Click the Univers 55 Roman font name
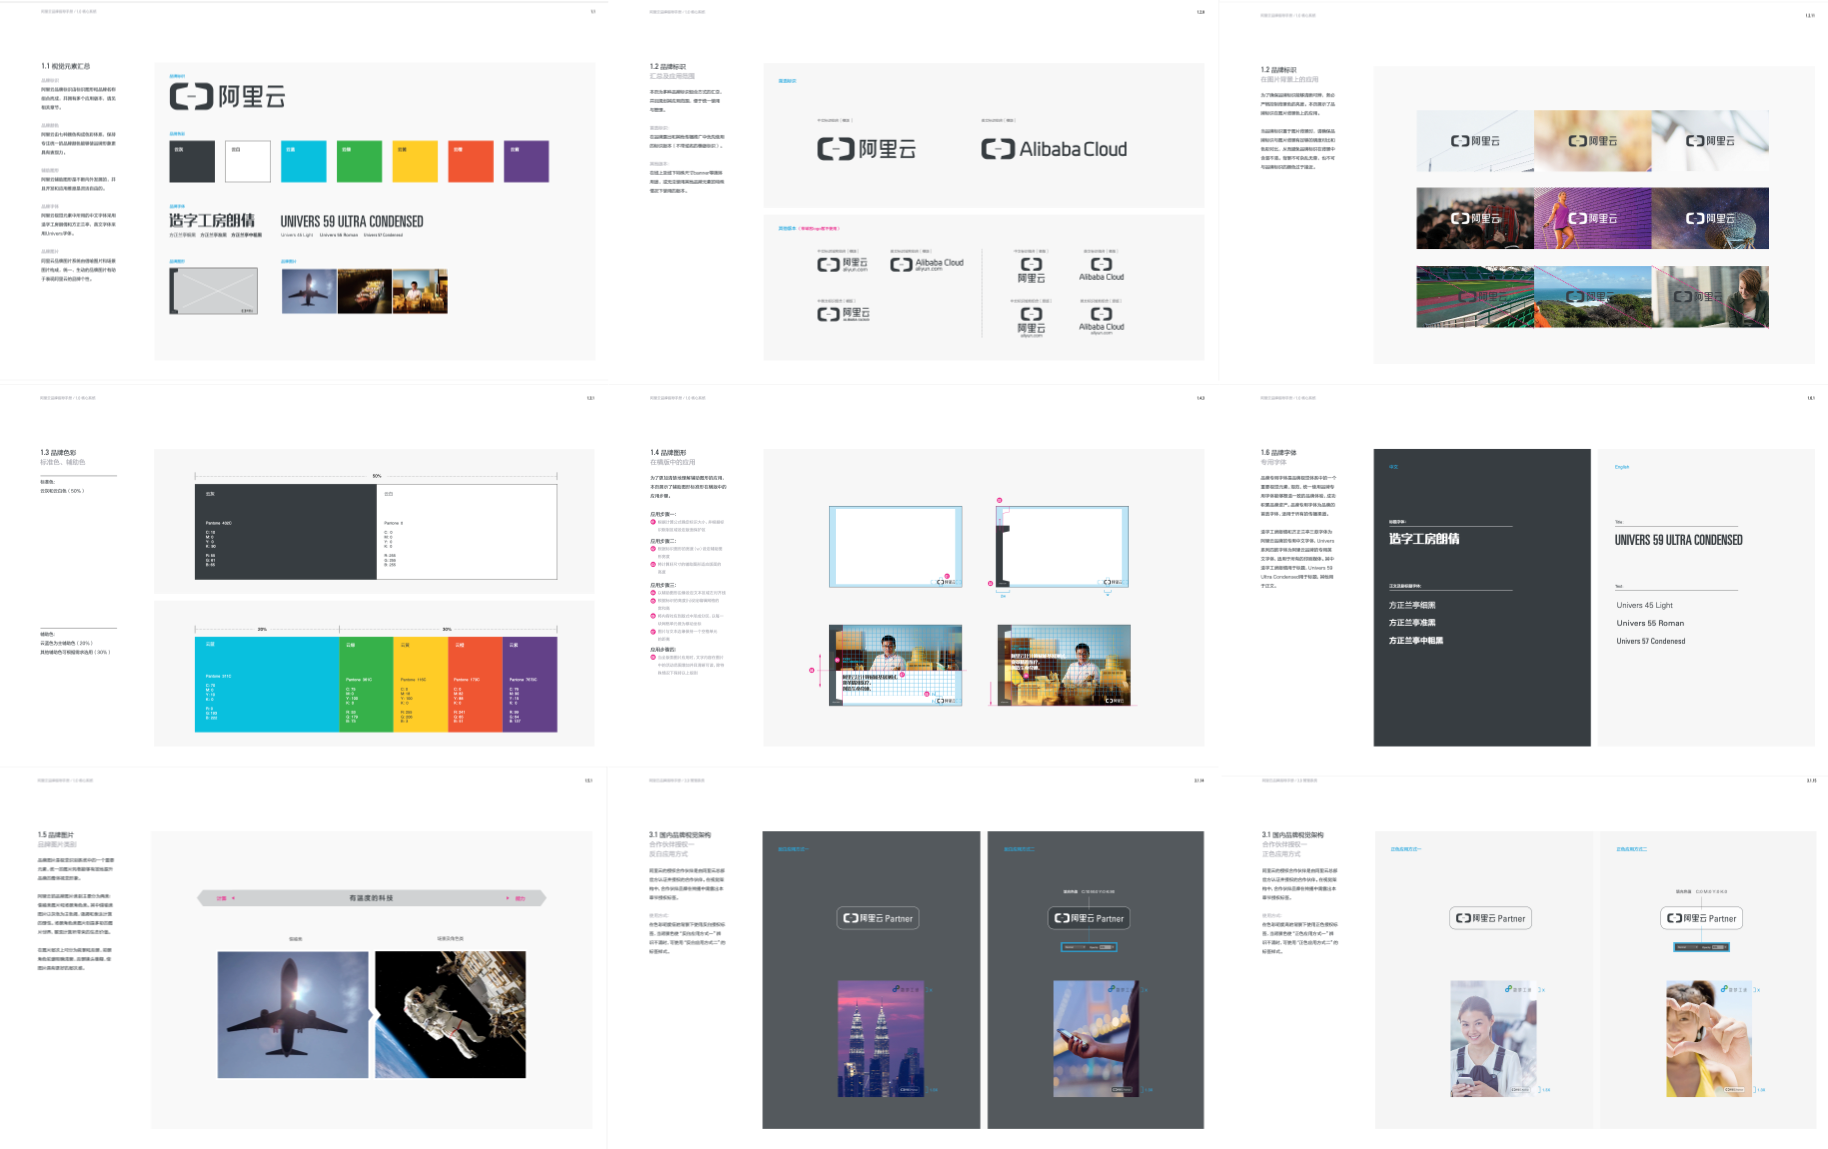The height and width of the screenshot is (1149, 1828). (x=1651, y=623)
